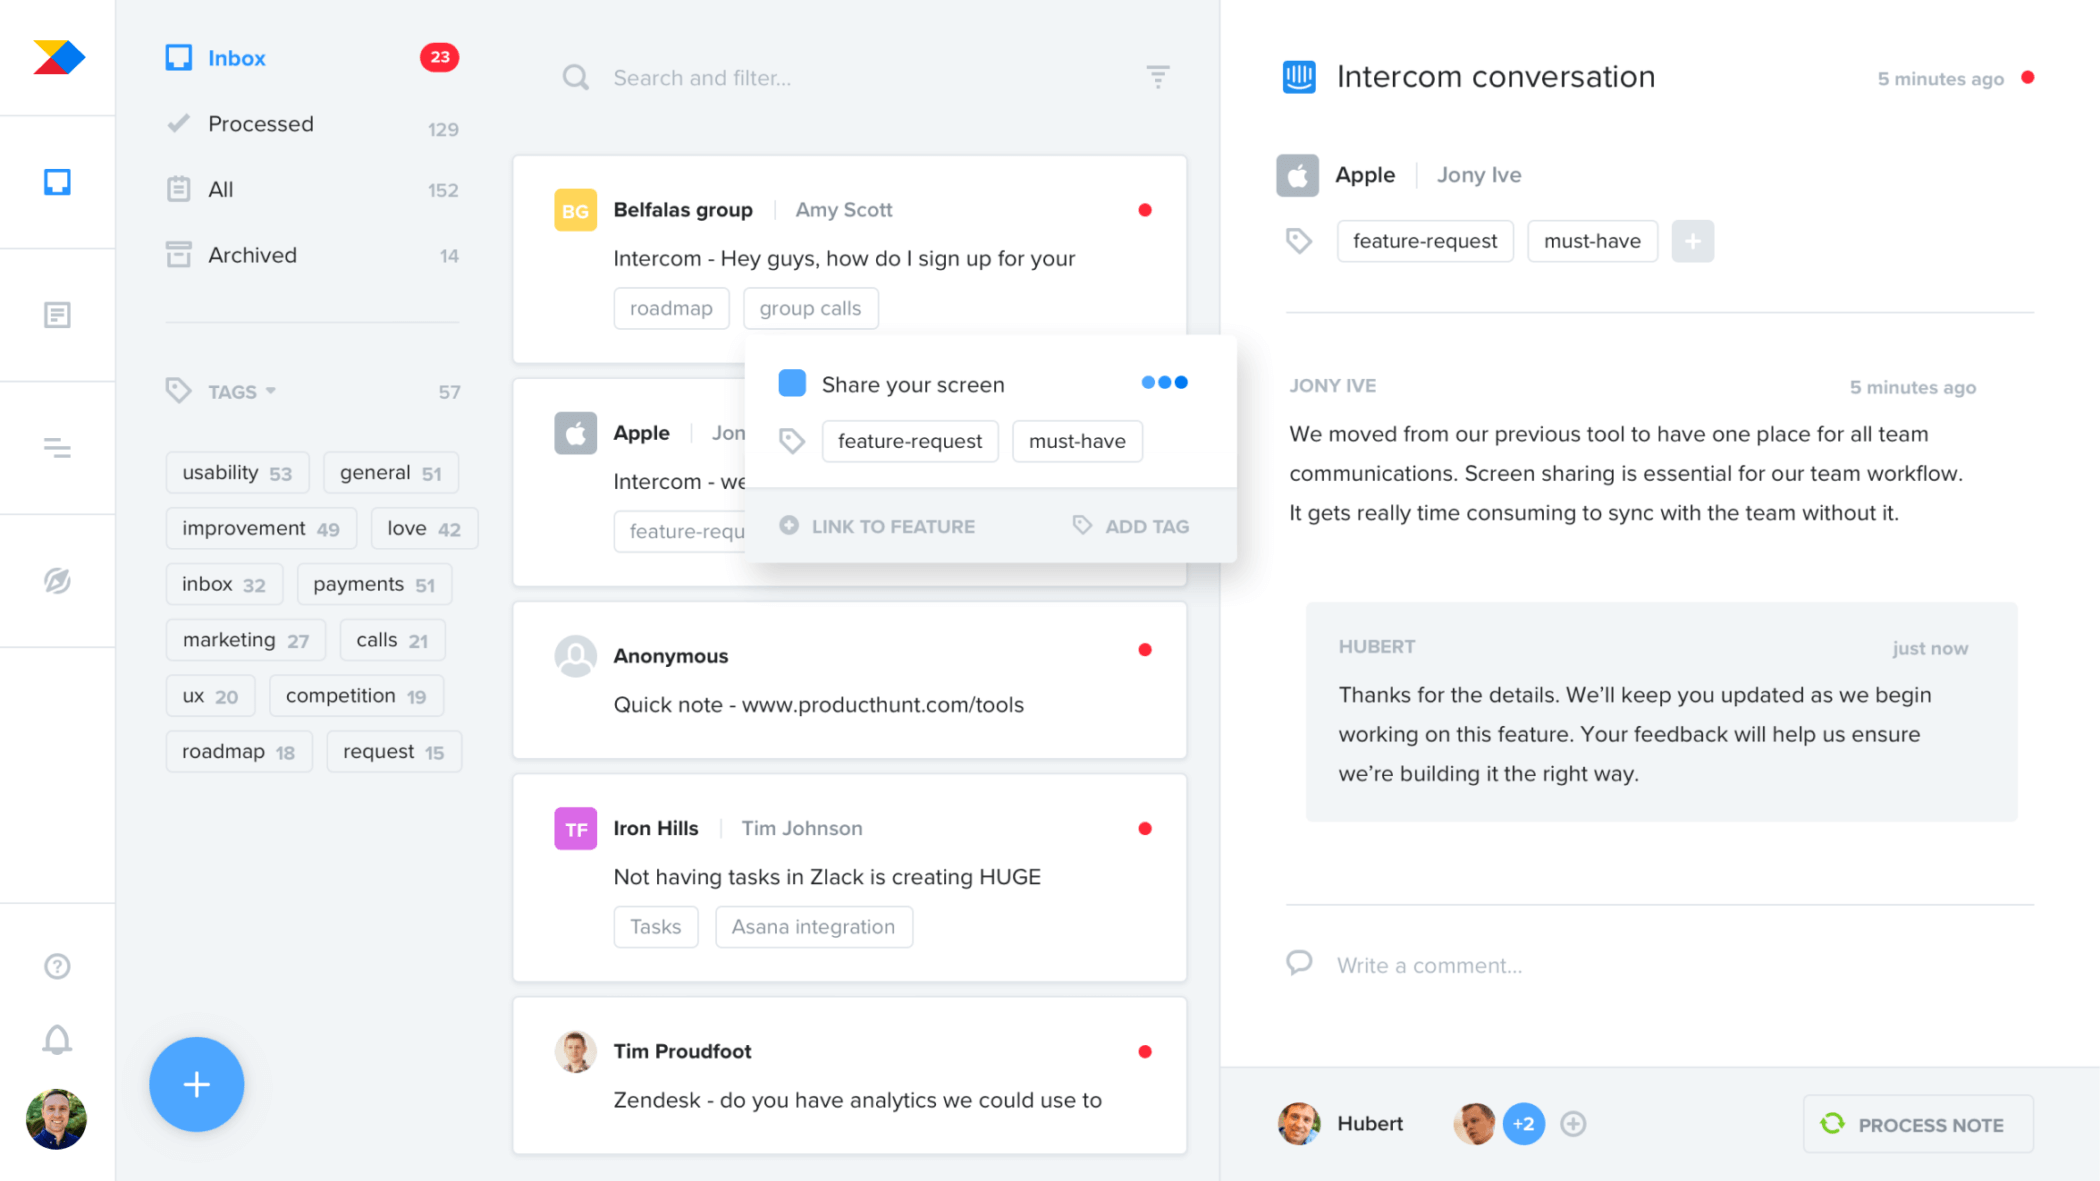Screen dimensions: 2100x1181
Task: Click the blue plus floating action button
Action: point(198,1084)
